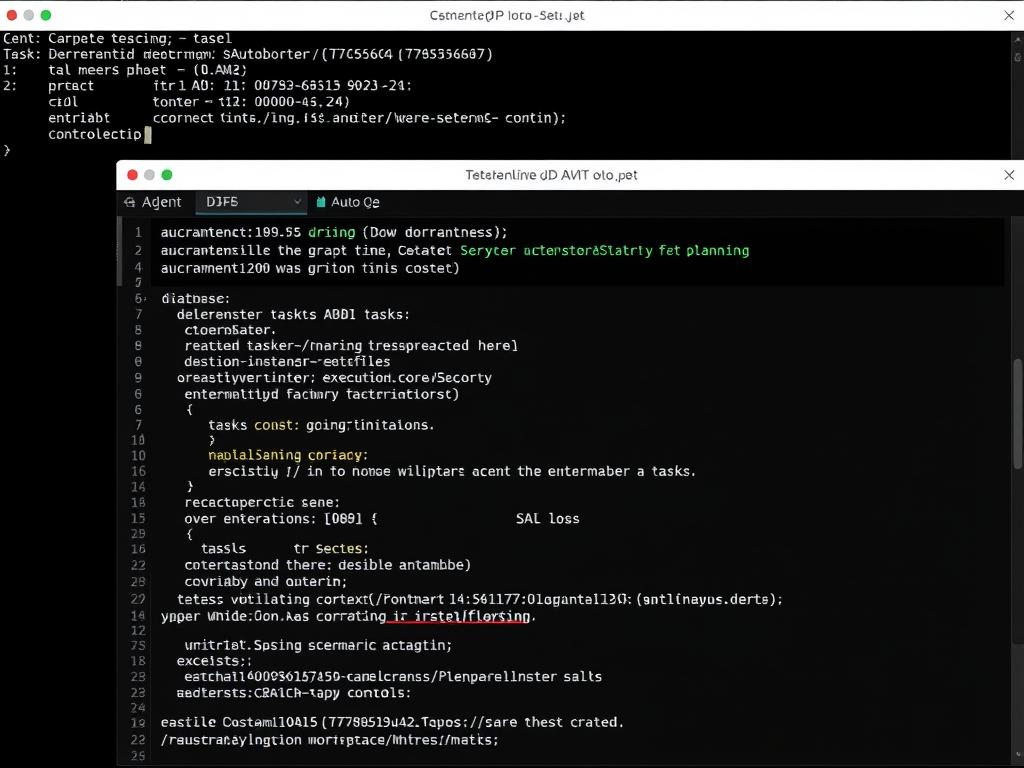Click the line ending 'Plenparellnster salts'

click(393, 677)
